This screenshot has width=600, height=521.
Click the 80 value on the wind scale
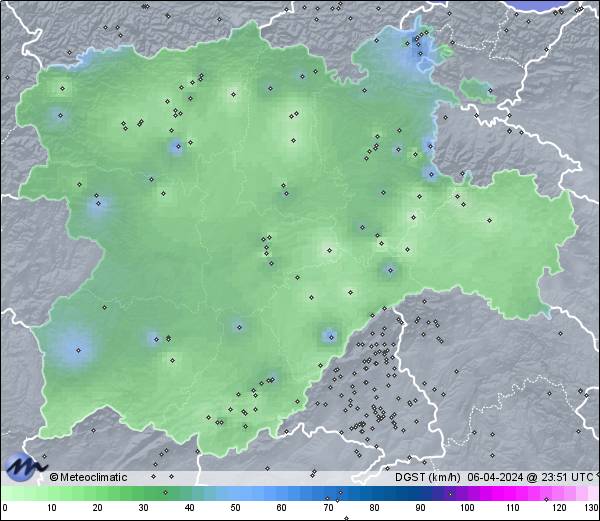[375, 508]
